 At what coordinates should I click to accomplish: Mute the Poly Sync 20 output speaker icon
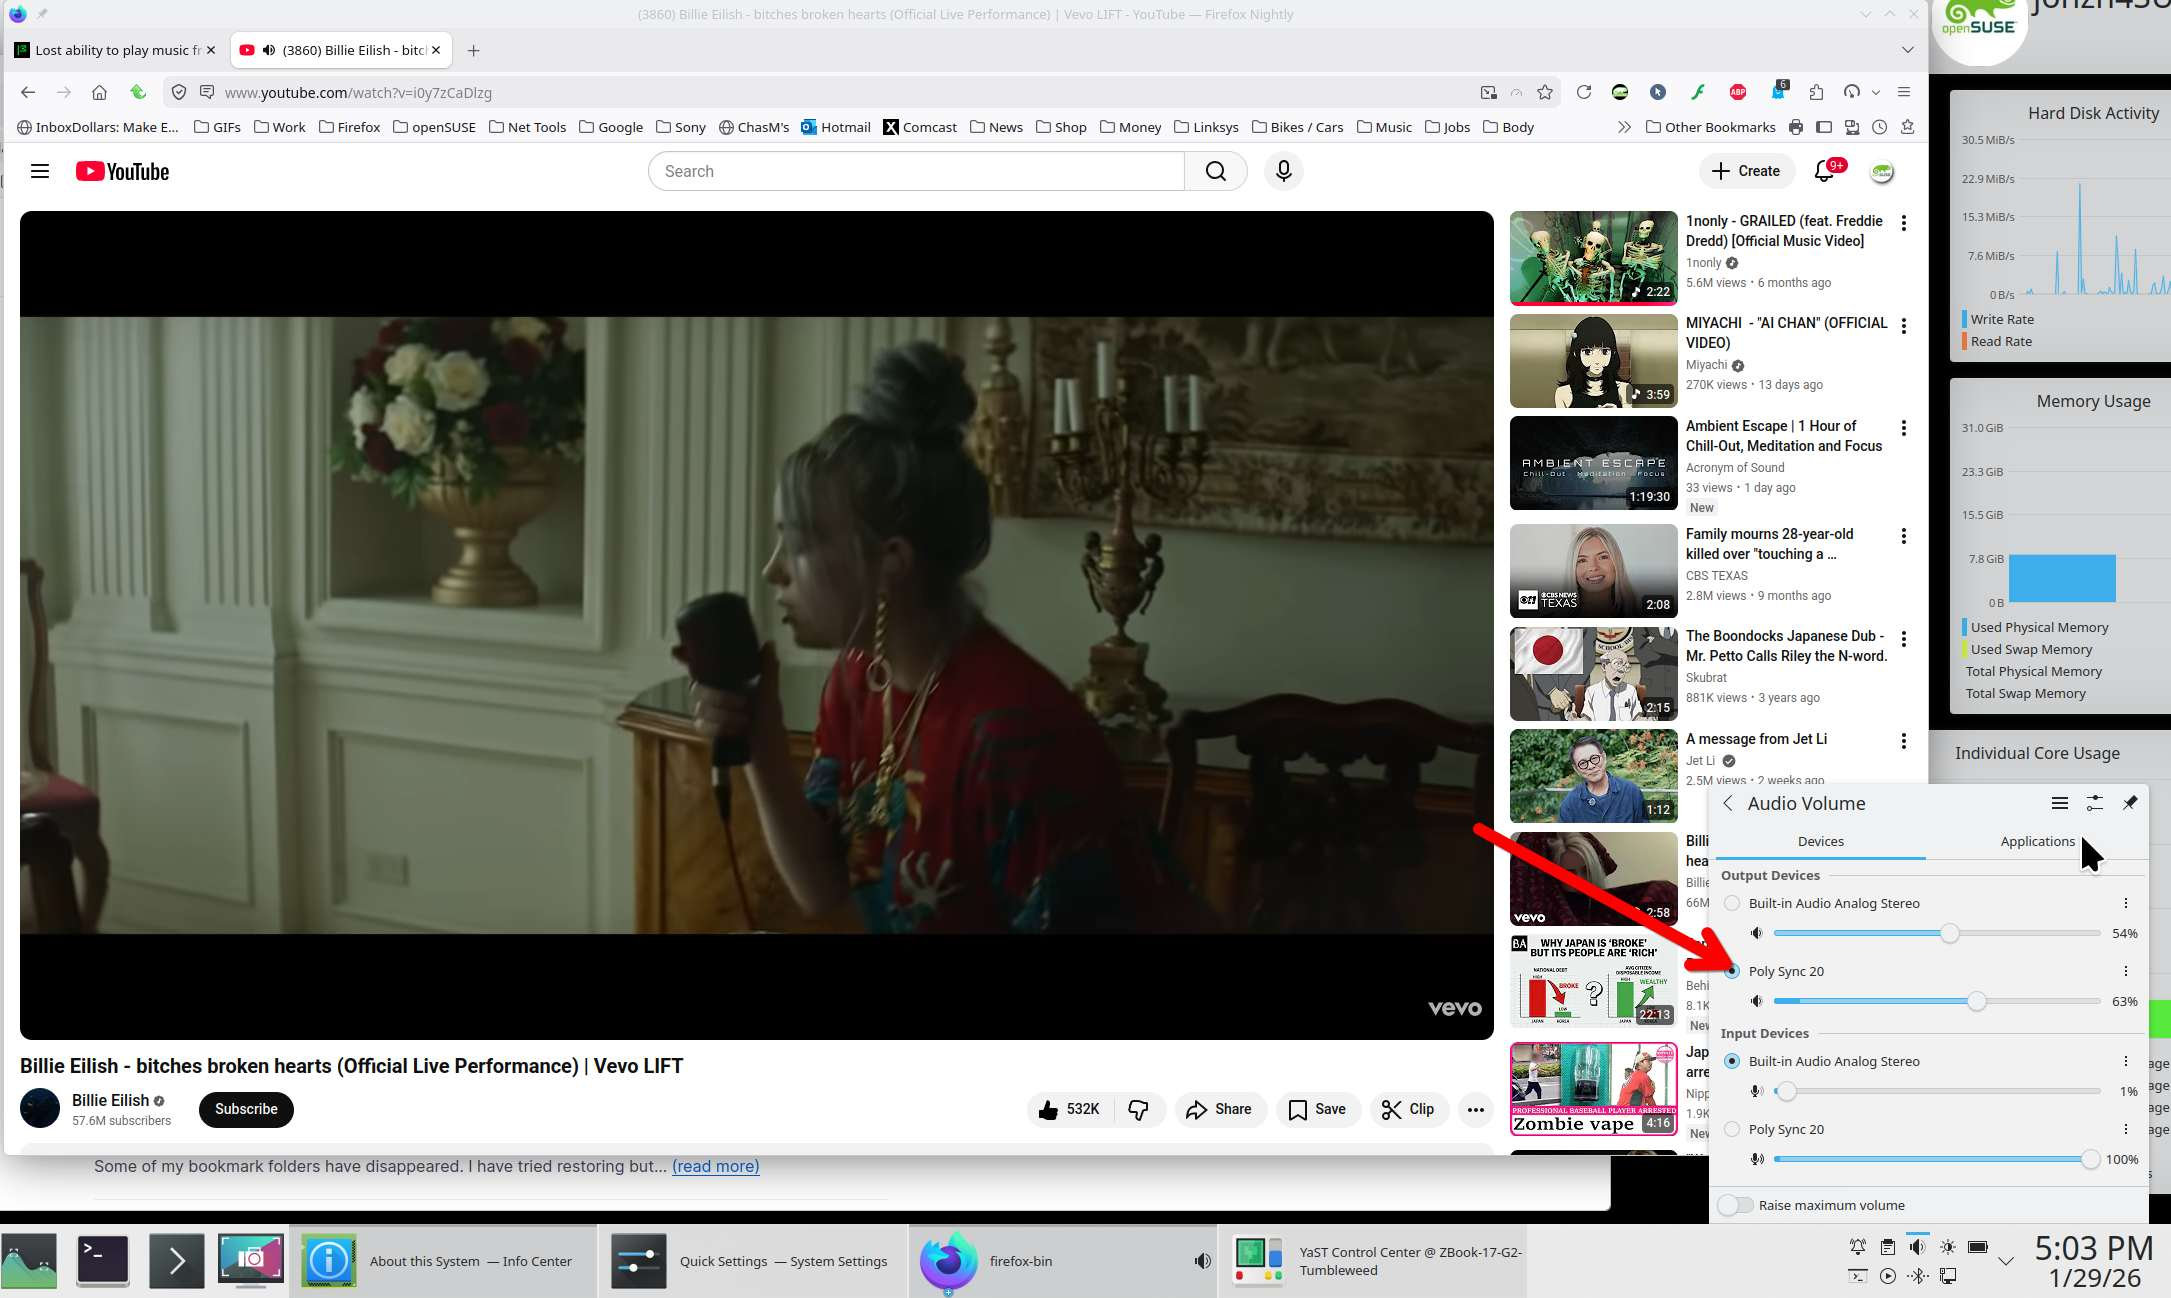coord(1756,1001)
